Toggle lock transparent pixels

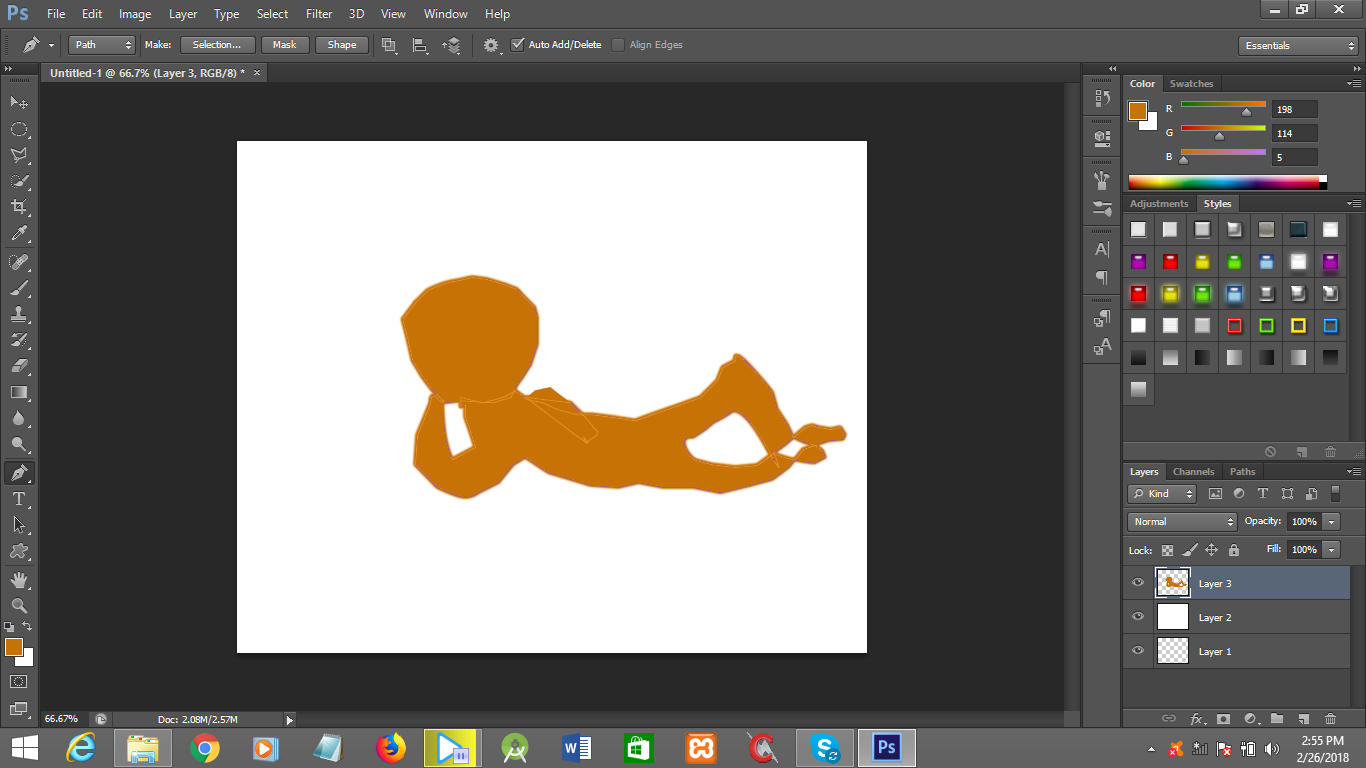pyautogui.click(x=1167, y=550)
